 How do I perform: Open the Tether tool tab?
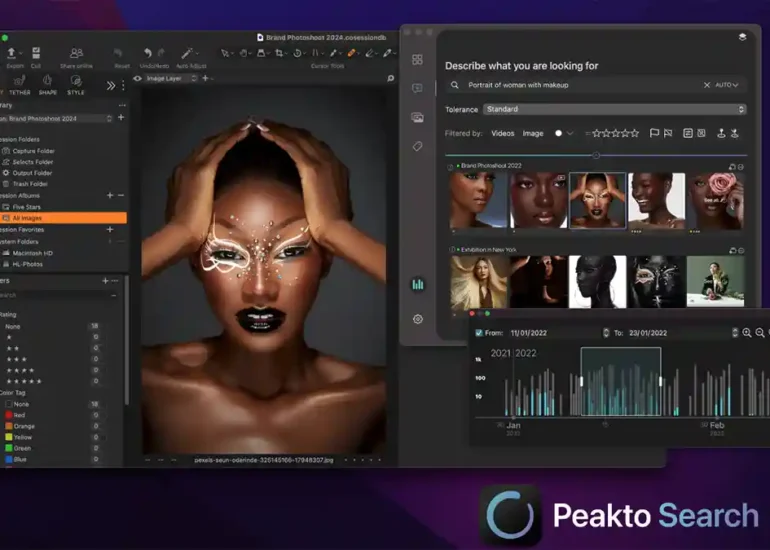(x=20, y=84)
